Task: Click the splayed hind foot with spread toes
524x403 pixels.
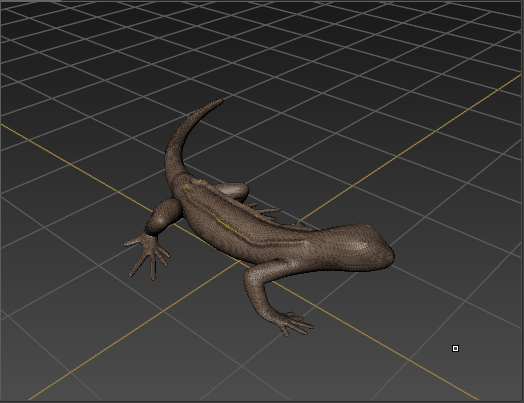Action: tap(146, 255)
